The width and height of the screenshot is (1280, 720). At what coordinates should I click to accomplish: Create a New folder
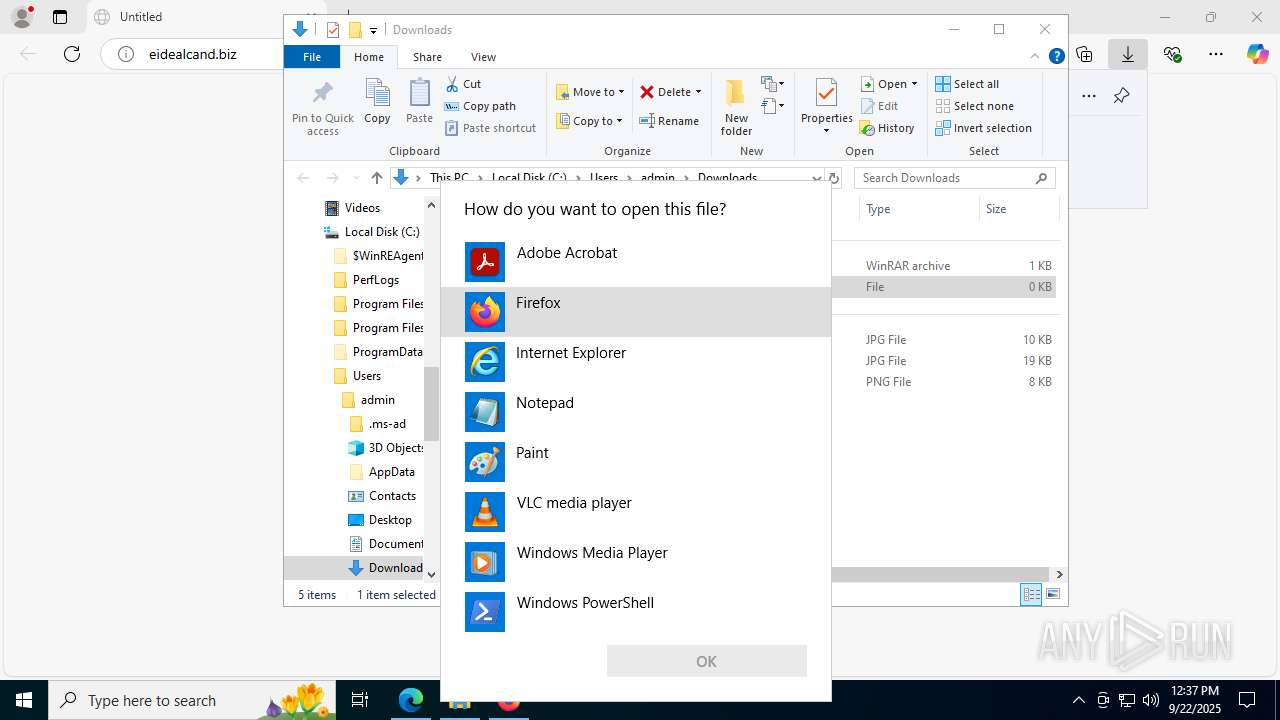736,108
